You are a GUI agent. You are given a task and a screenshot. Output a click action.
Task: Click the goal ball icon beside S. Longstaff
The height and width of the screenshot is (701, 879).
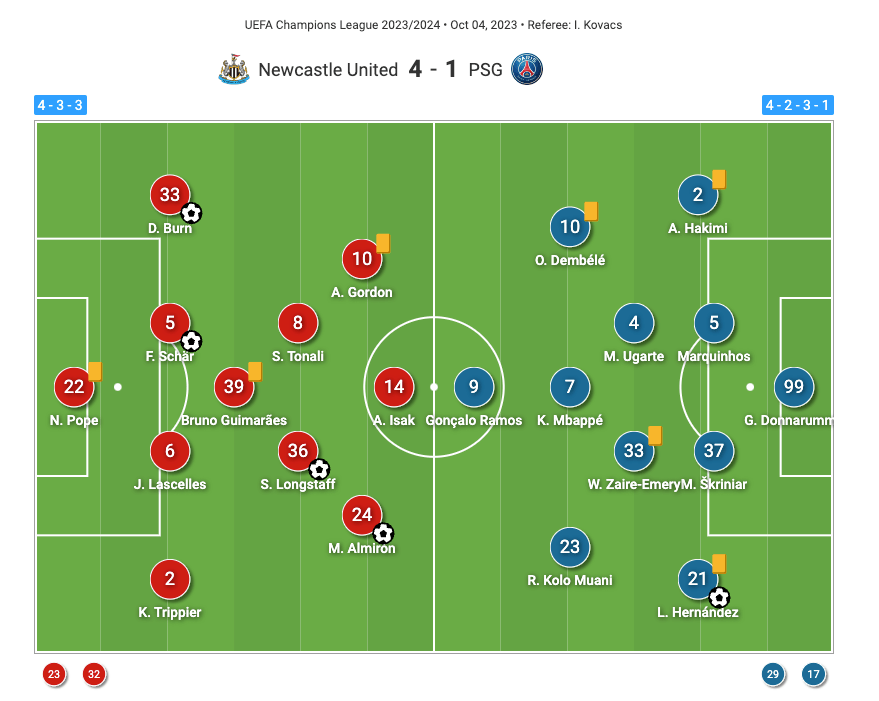coord(319,468)
